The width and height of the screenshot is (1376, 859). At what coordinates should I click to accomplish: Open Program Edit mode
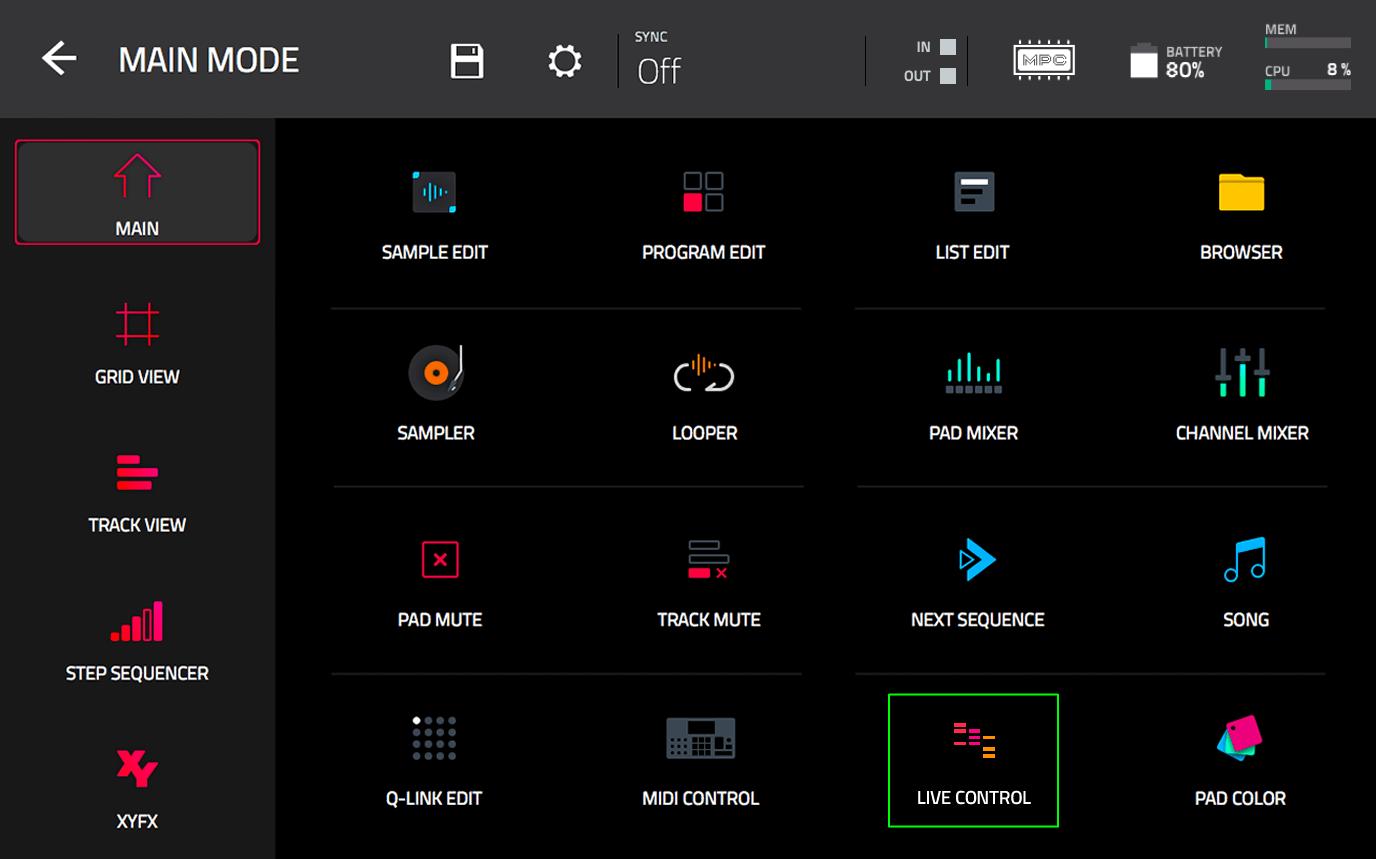pyautogui.click(x=704, y=215)
